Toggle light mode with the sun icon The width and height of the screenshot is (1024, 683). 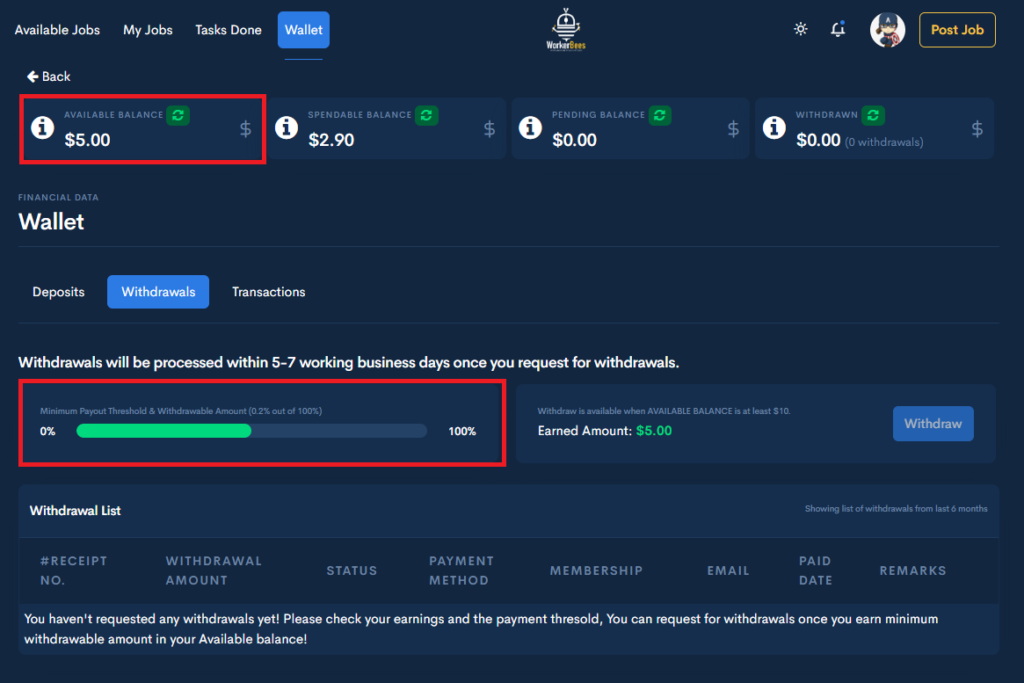(800, 29)
